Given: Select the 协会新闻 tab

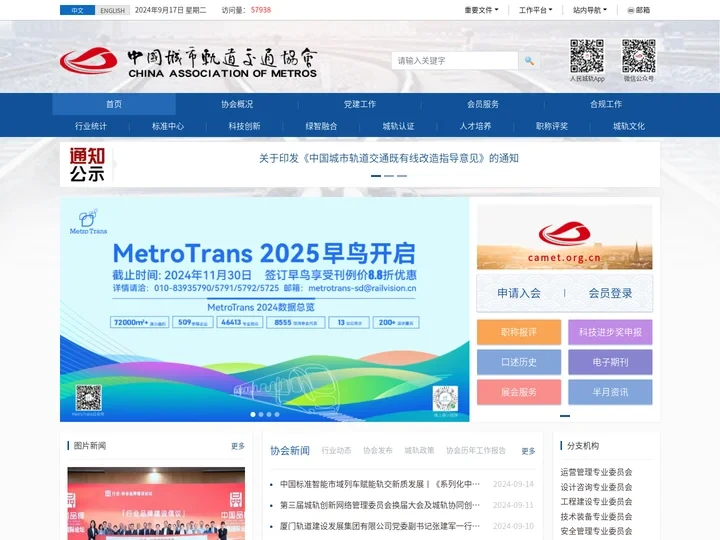Looking at the screenshot, I should click(x=290, y=450).
